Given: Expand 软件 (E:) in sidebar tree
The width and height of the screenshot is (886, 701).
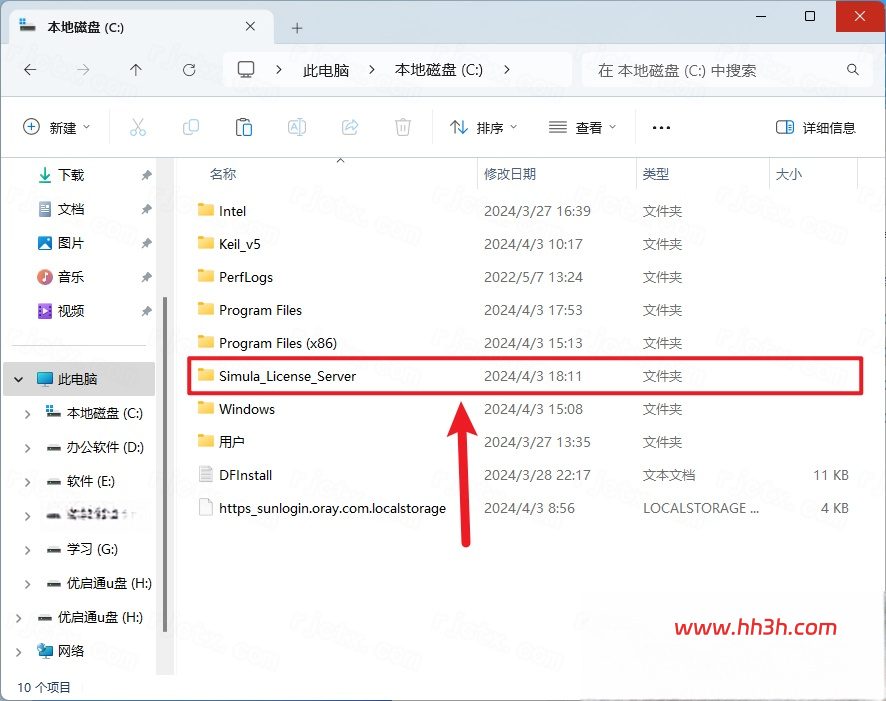Looking at the screenshot, I should tap(28, 482).
